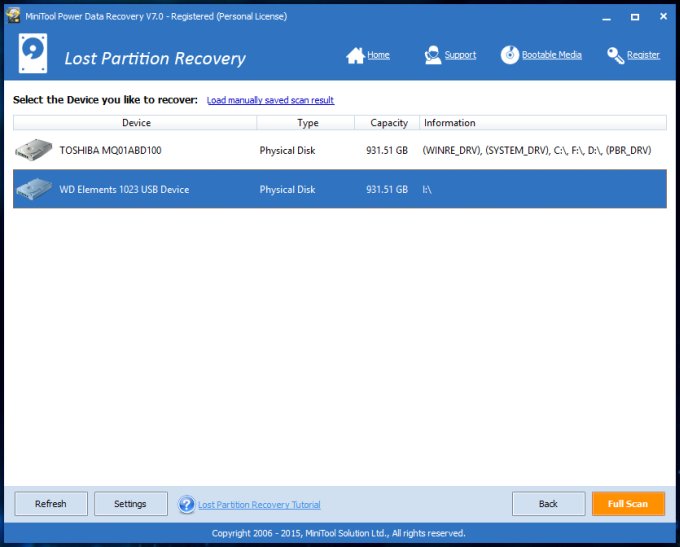680x547 pixels.
Task: Open the Bootable Media link
Action: coord(552,55)
